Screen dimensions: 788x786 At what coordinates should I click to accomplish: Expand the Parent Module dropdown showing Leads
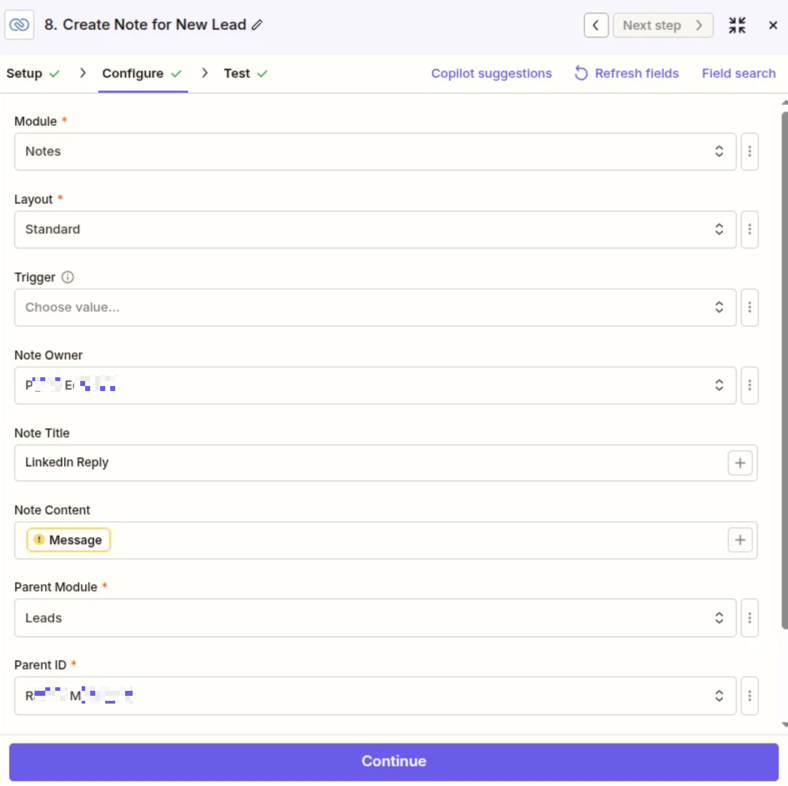point(375,618)
